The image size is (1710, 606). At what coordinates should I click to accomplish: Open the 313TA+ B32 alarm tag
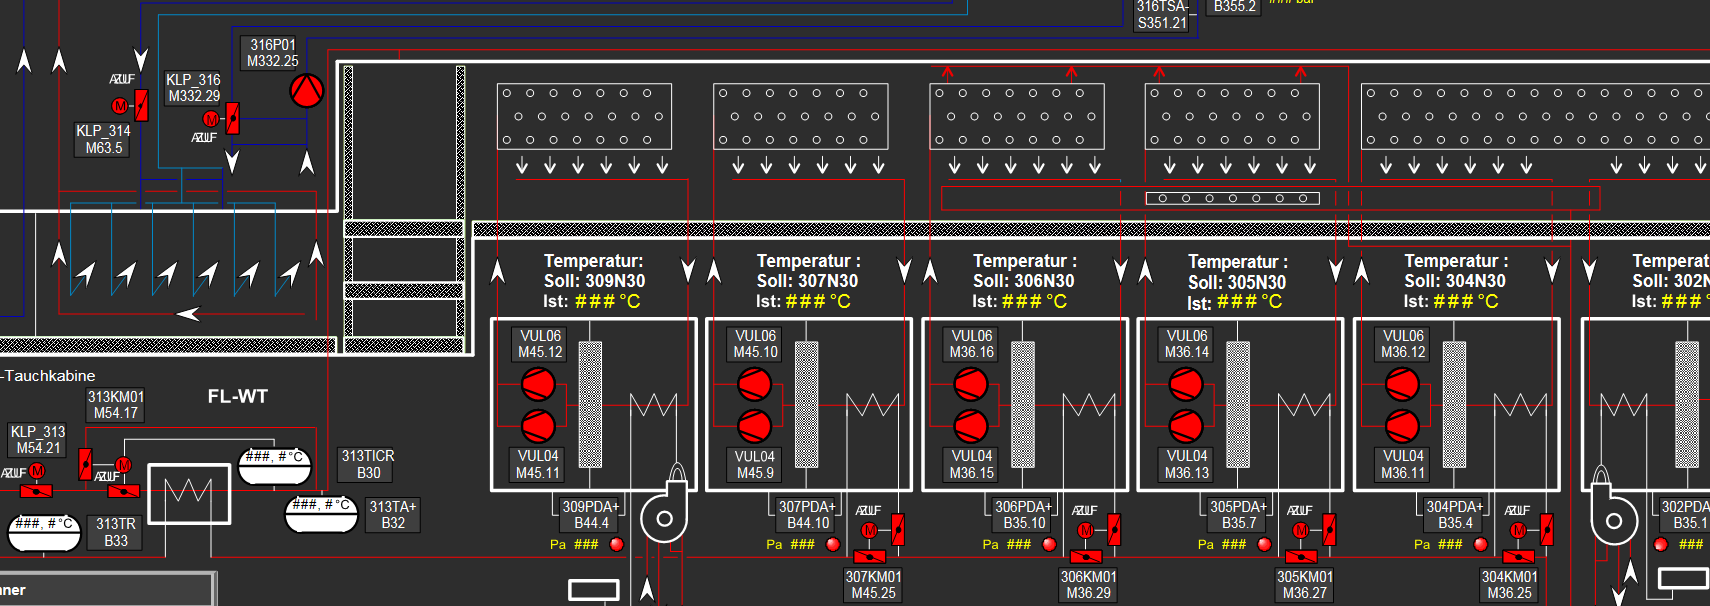pyautogui.click(x=393, y=515)
